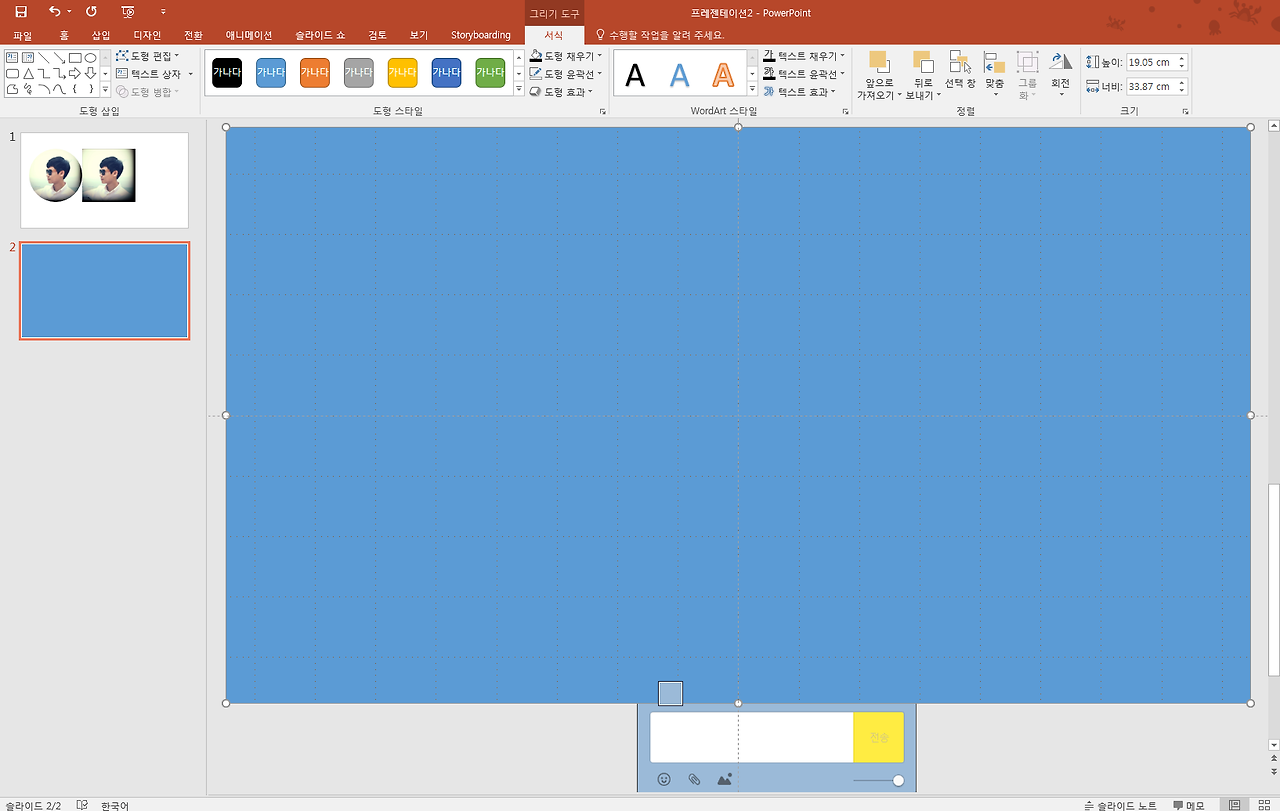1280x811 pixels.
Task: Open the 도형 편집 dropdown
Action: (x=148, y=56)
